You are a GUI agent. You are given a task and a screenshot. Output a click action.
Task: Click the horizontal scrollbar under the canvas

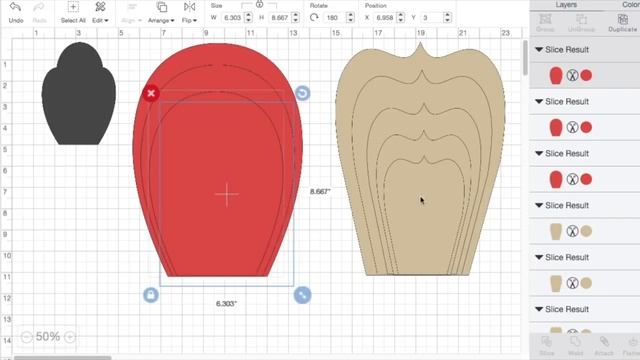pos(62,358)
